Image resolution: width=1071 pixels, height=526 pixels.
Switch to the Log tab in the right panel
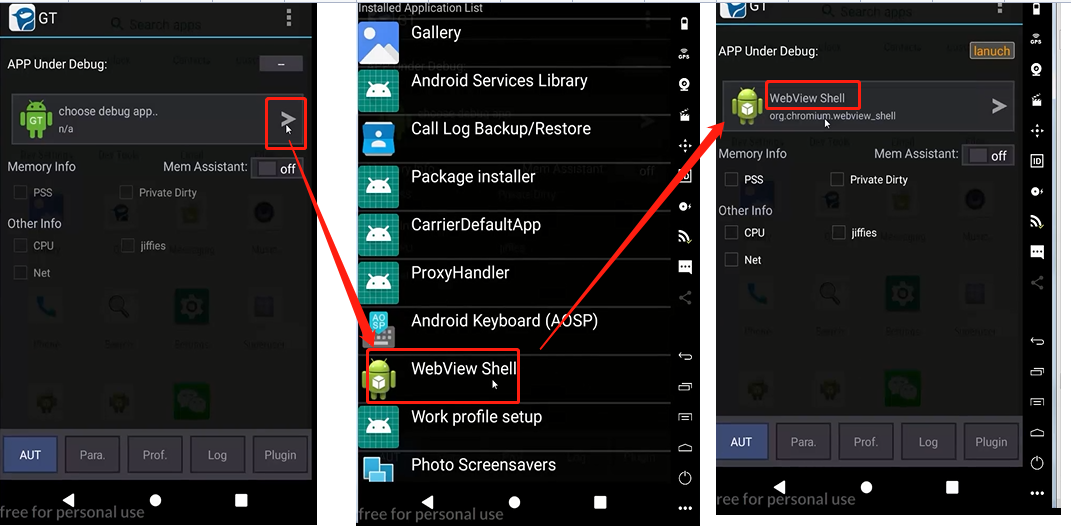tap(928, 442)
